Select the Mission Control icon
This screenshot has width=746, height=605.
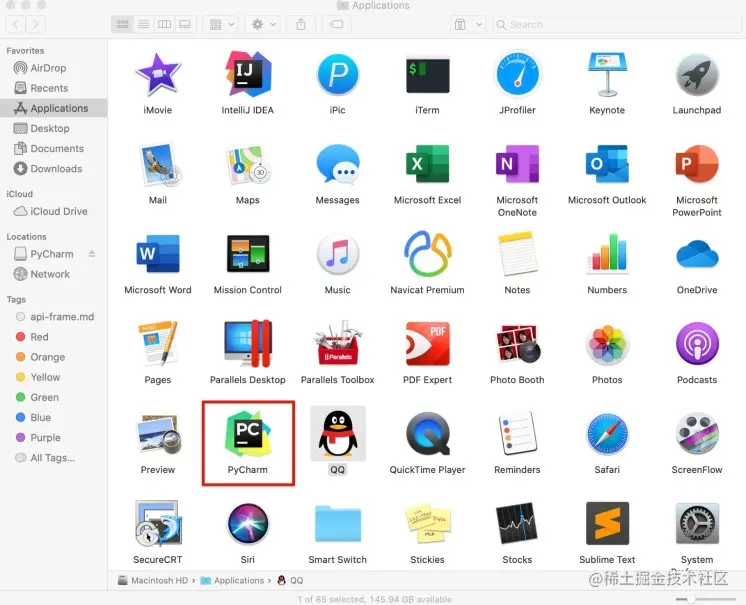pyautogui.click(x=248, y=254)
